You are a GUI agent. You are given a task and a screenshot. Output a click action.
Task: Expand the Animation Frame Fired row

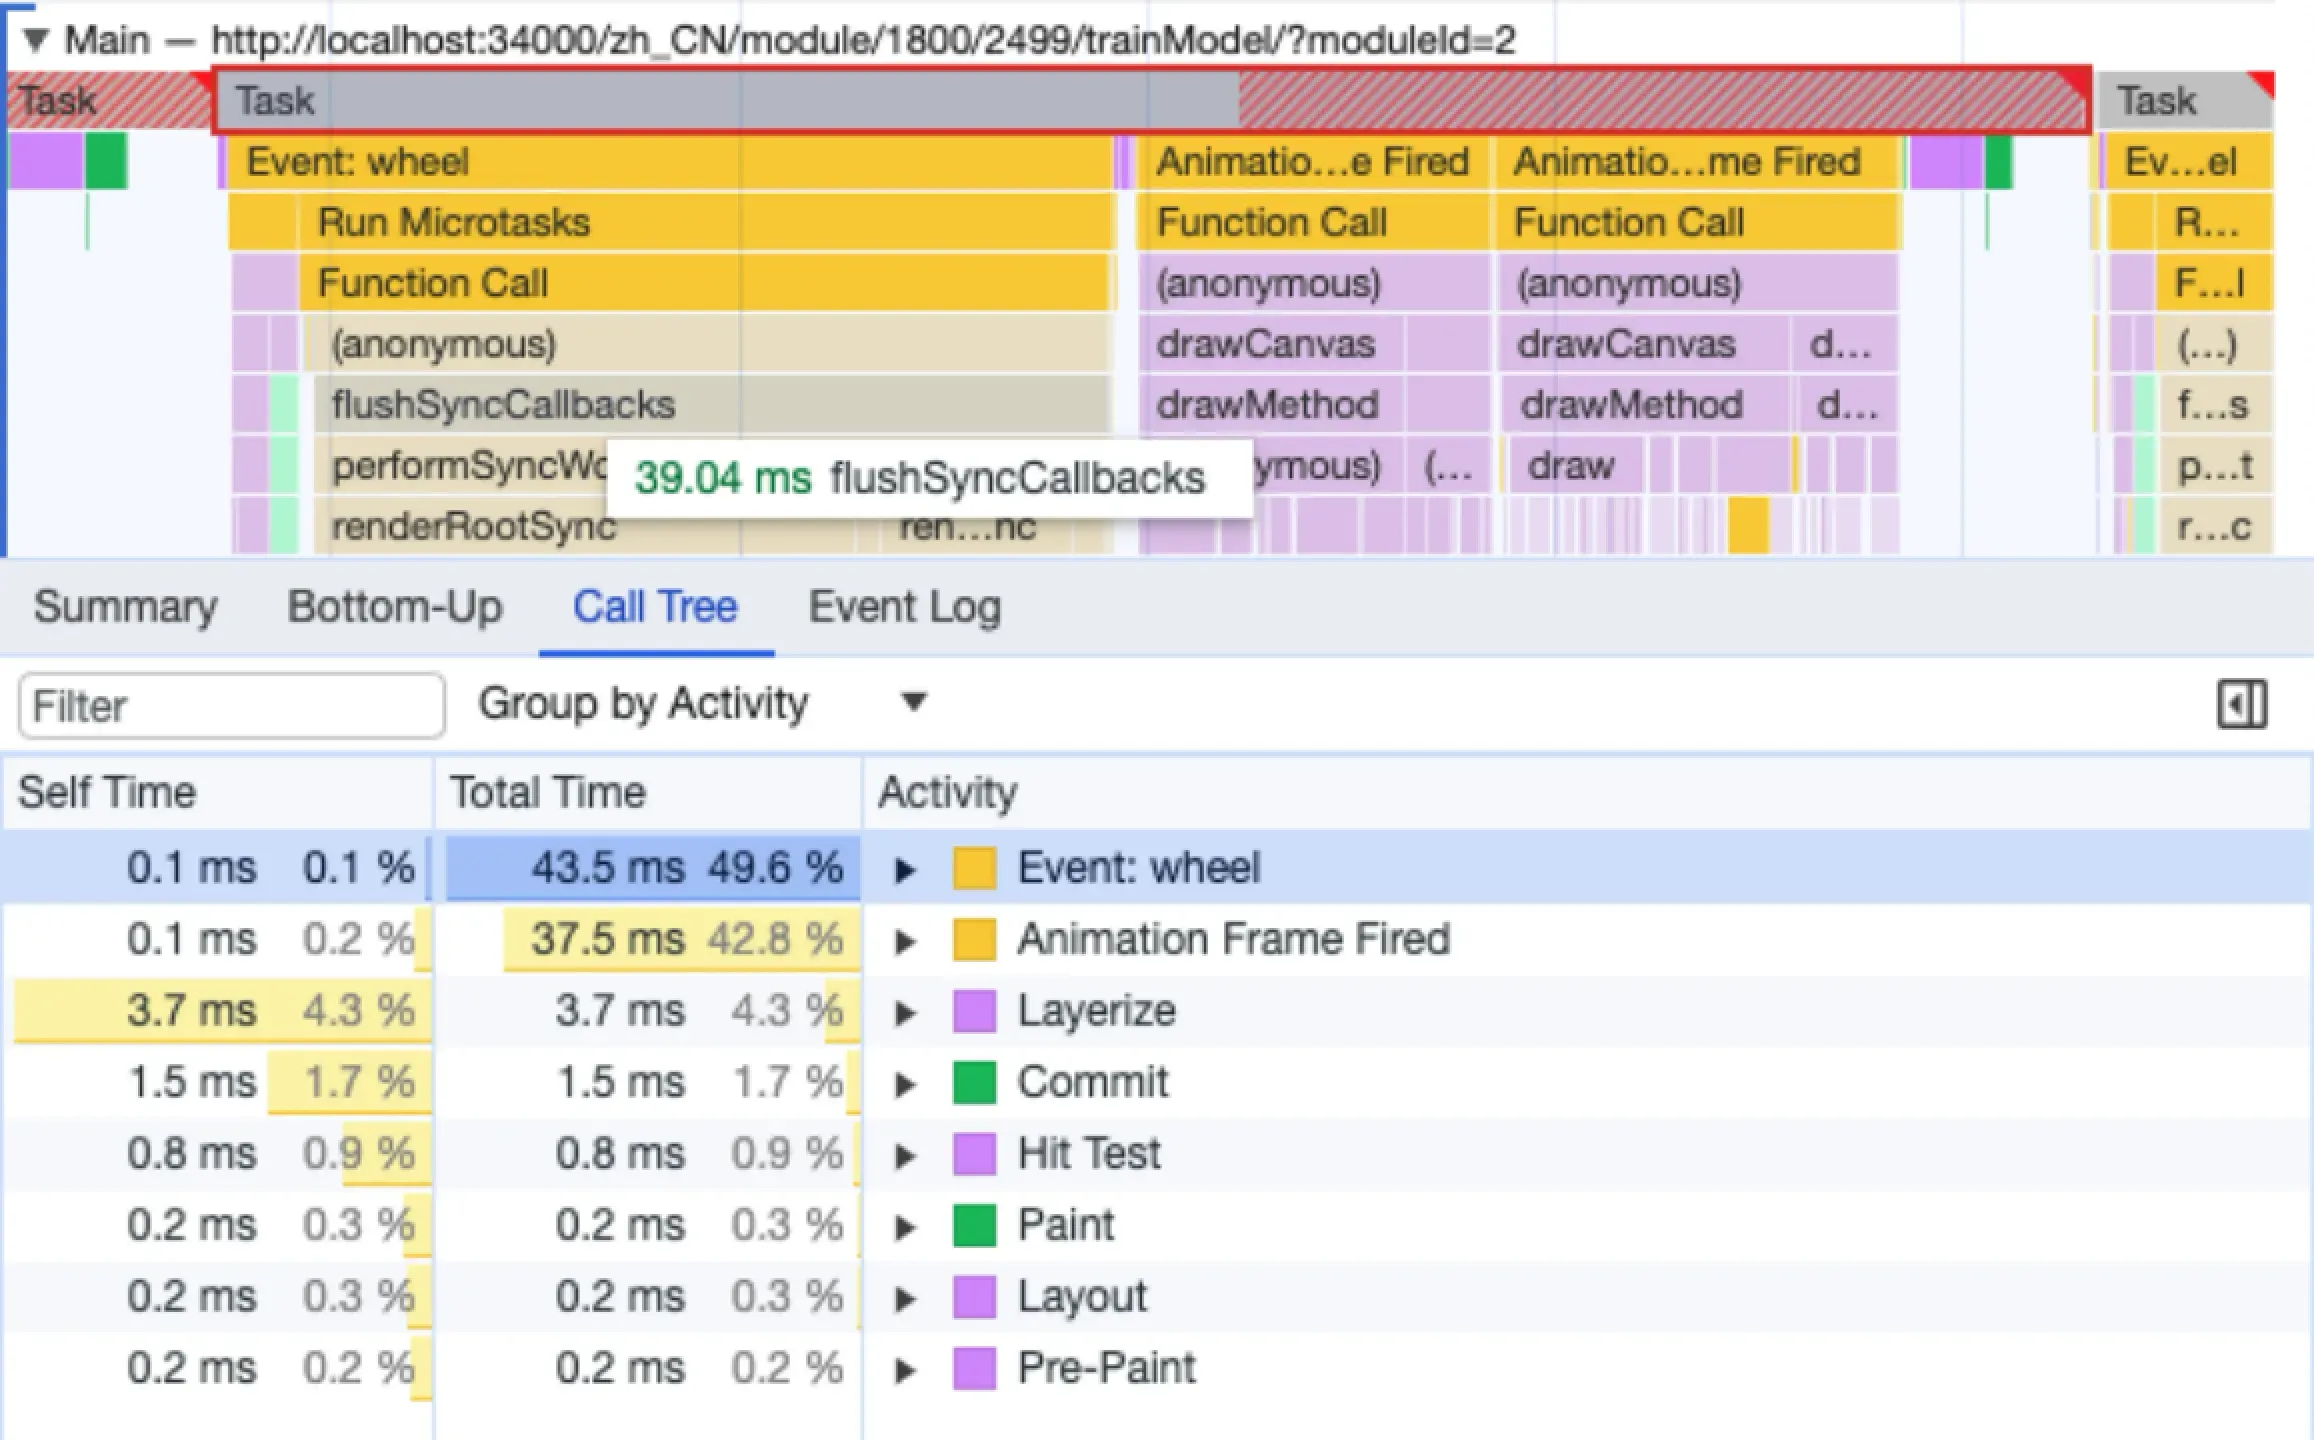click(905, 941)
